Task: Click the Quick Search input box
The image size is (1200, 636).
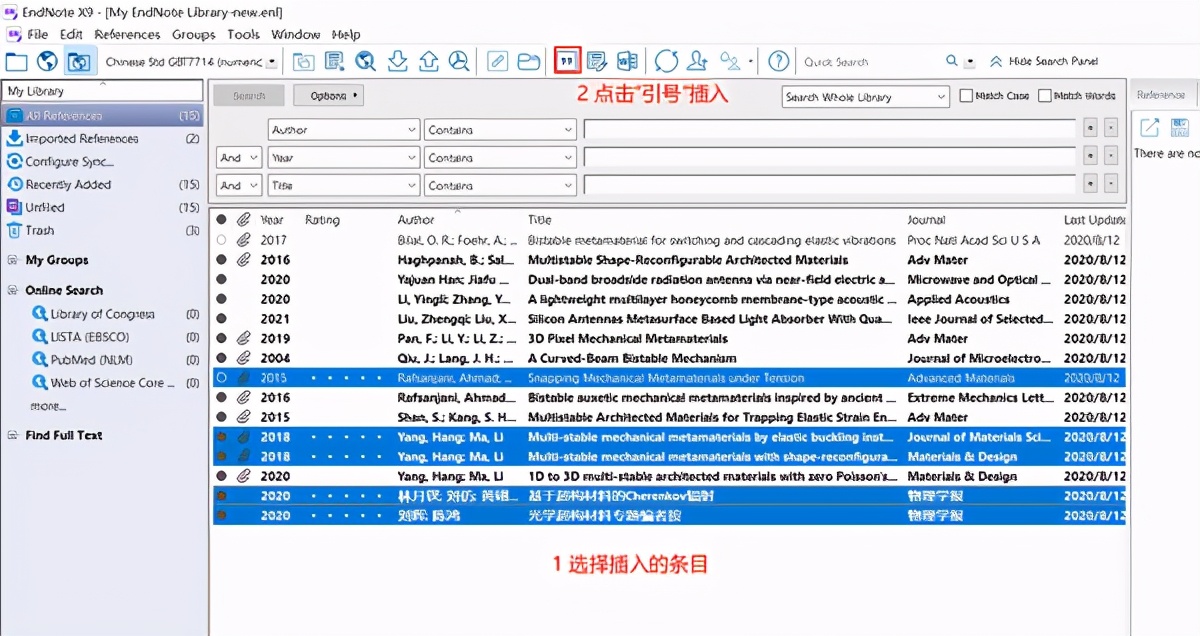Action: (870, 62)
